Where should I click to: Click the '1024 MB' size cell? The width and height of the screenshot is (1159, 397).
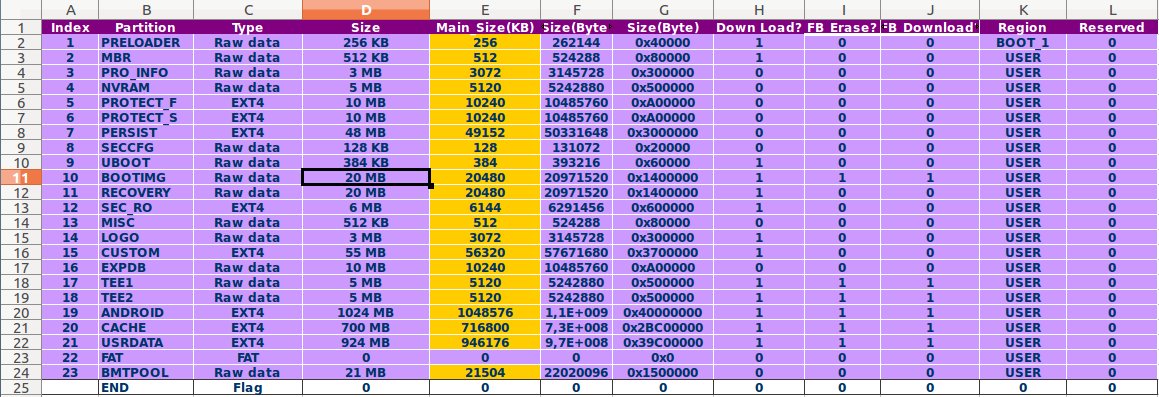coord(366,313)
